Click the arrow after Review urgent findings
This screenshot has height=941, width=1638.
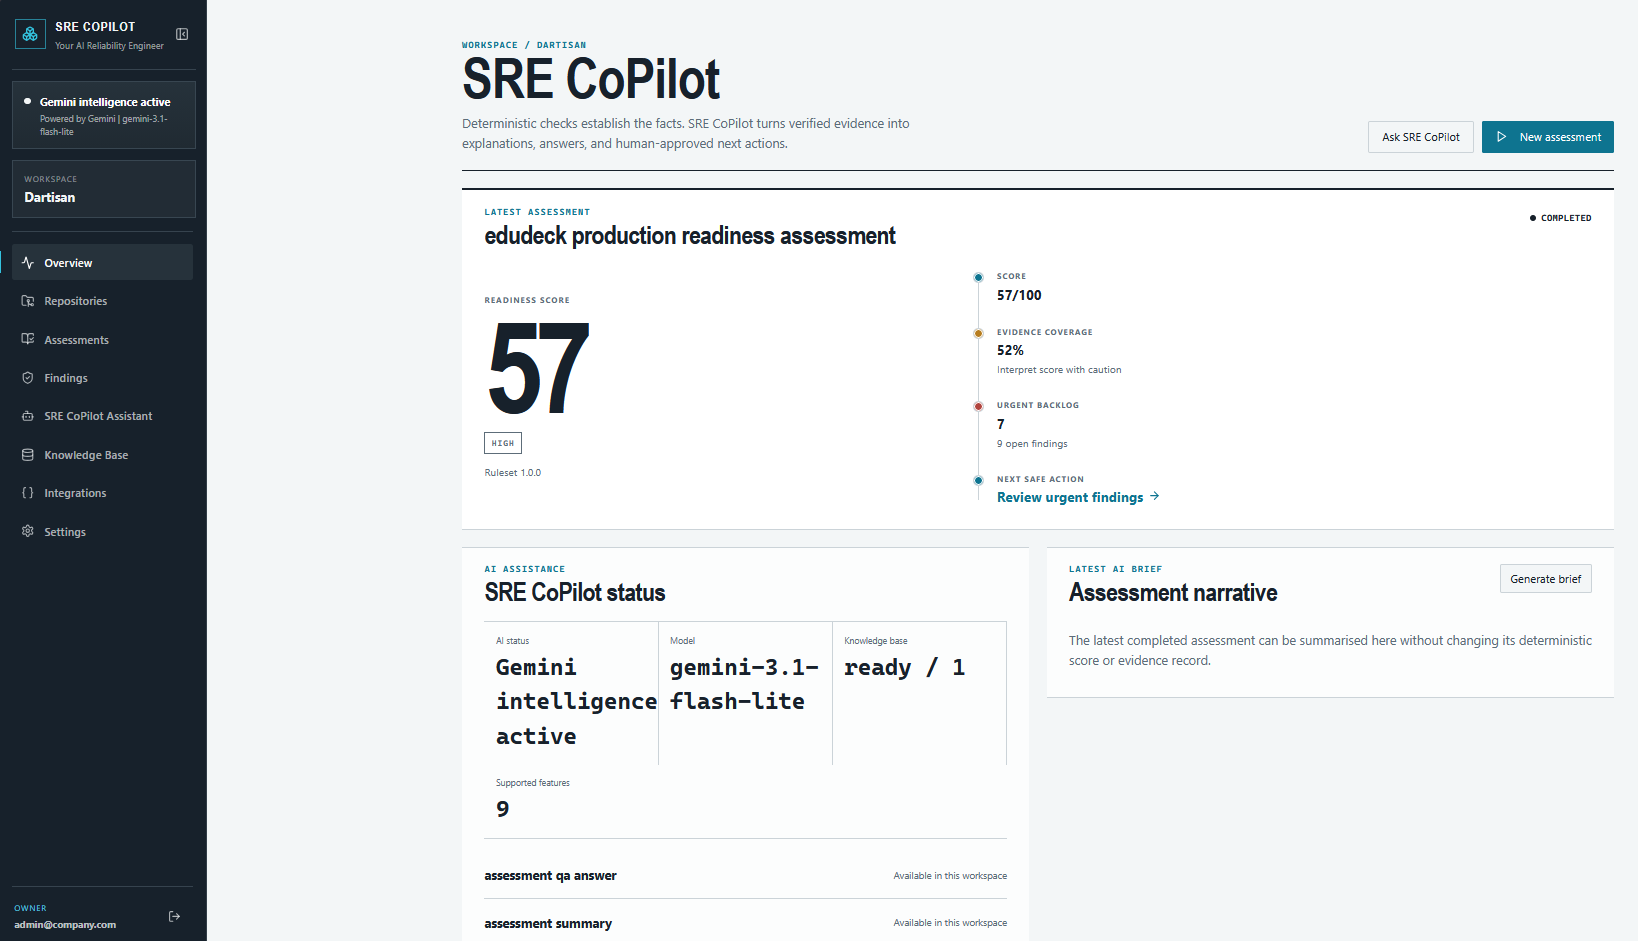[x=1154, y=496]
